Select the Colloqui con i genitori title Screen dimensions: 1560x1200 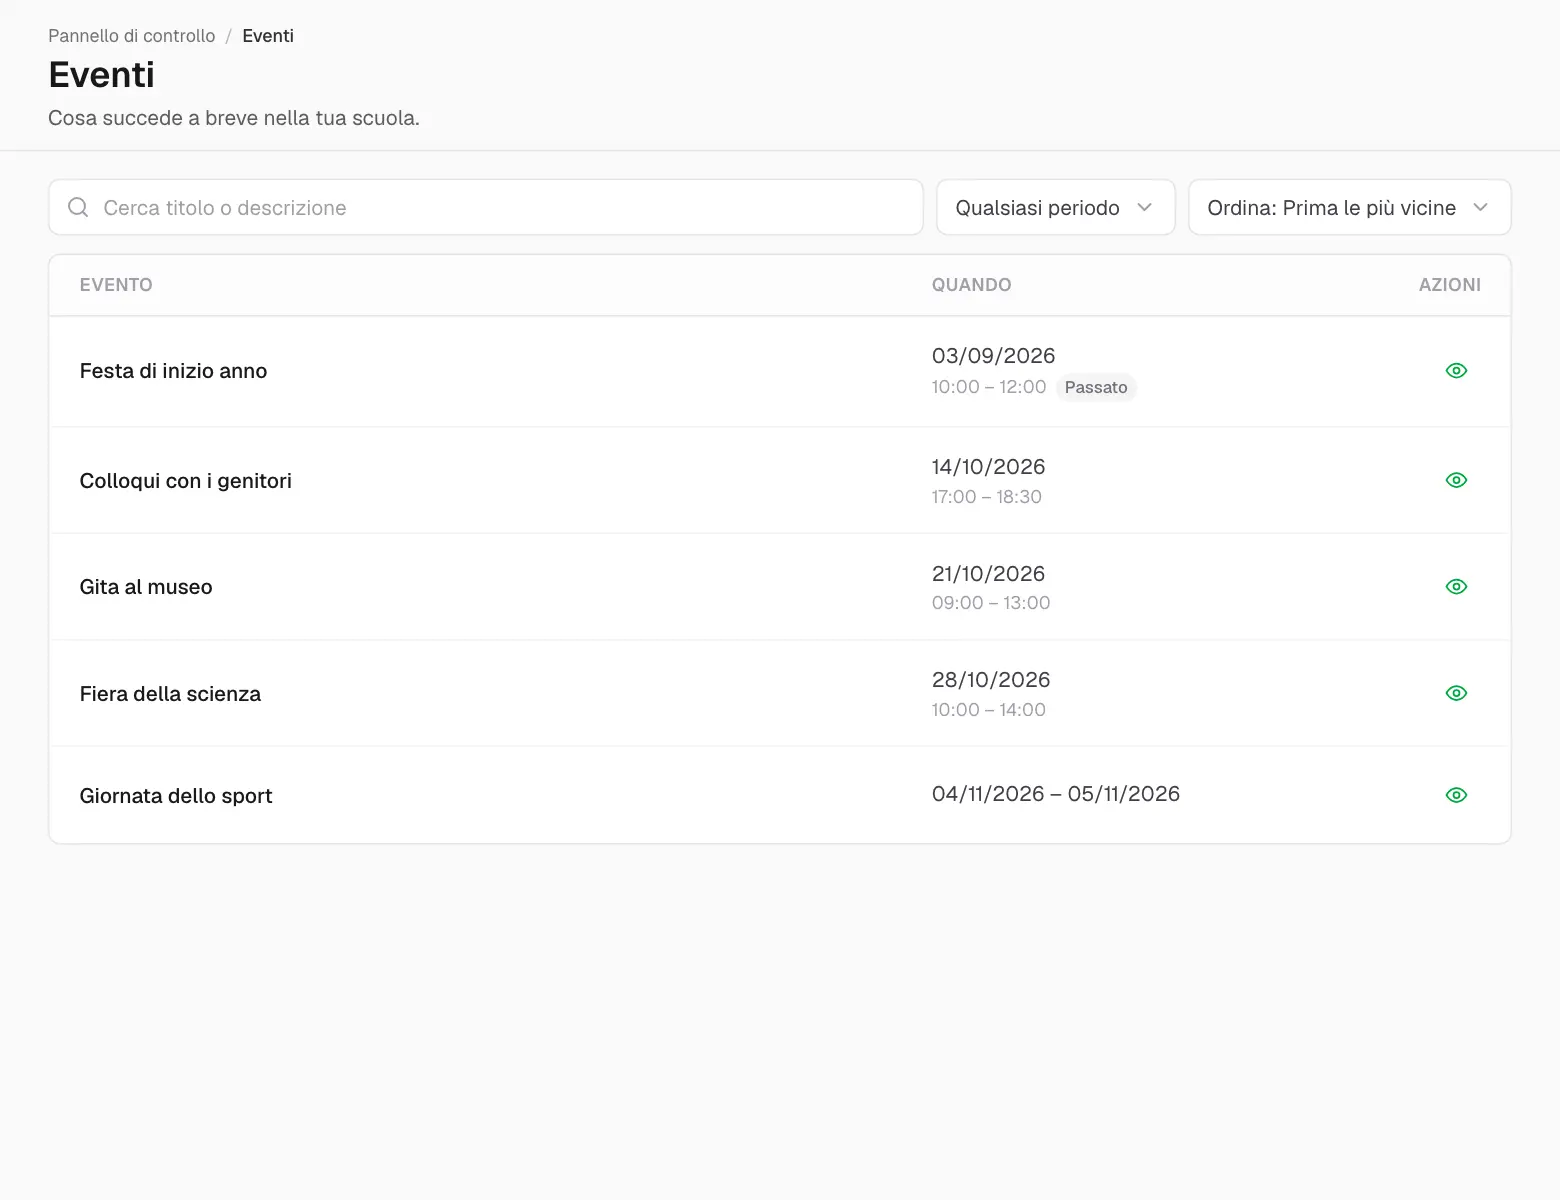[185, 481]
